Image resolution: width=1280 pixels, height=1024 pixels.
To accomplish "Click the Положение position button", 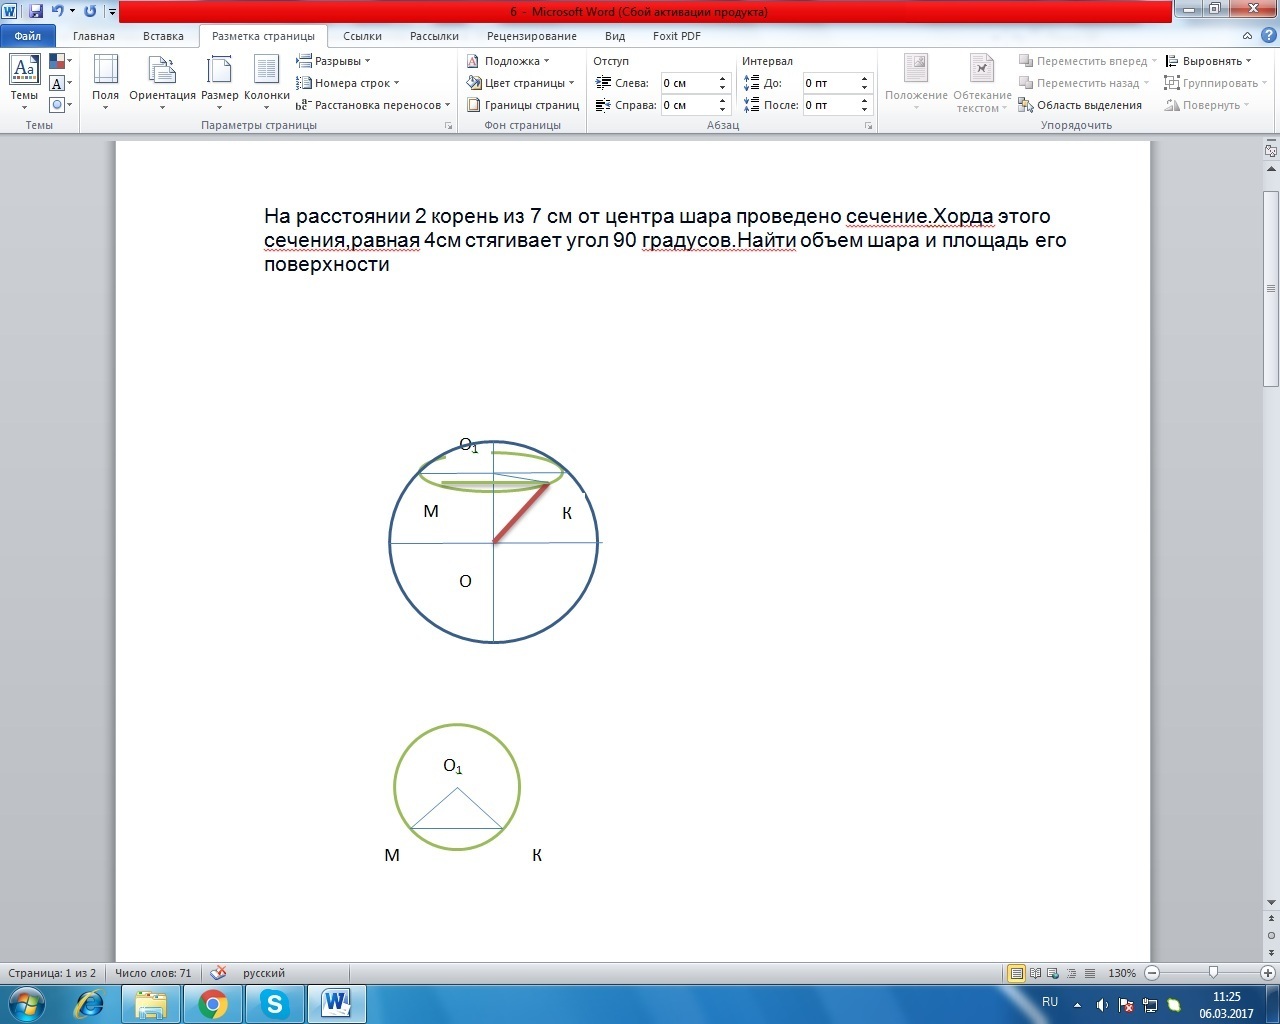I will pyautogui.click(x=916, y=83).
